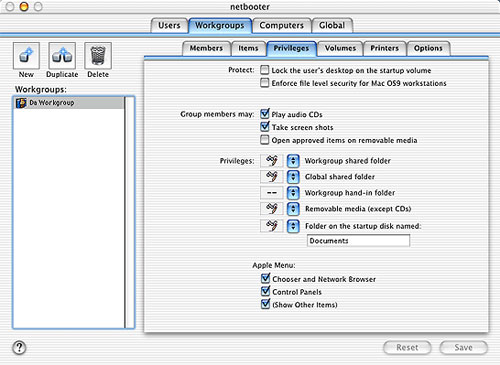Select the Privileges tab
The width and height of the screenshot is (500, 365).
click(x=291, y=48)
